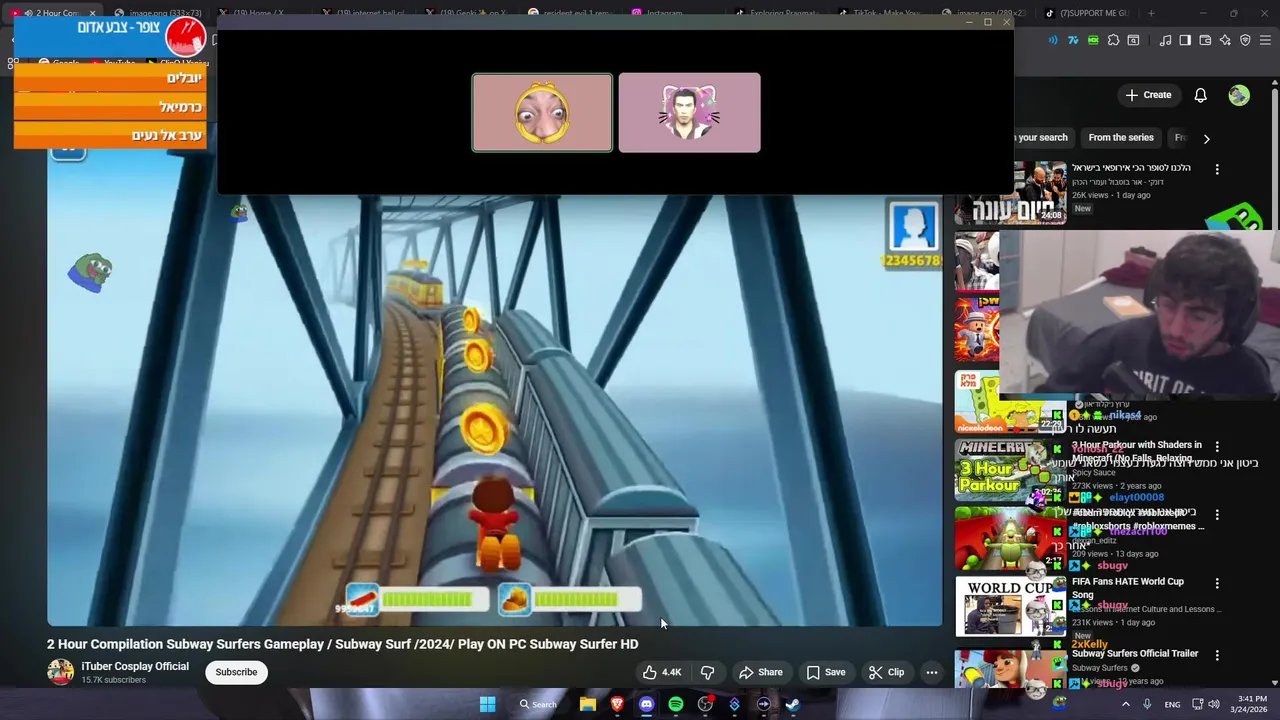Select the 'From the series' filter chip
The height and width of the screenshot is (720, 1280).
pyautogui.click(x=1121, y=138)
